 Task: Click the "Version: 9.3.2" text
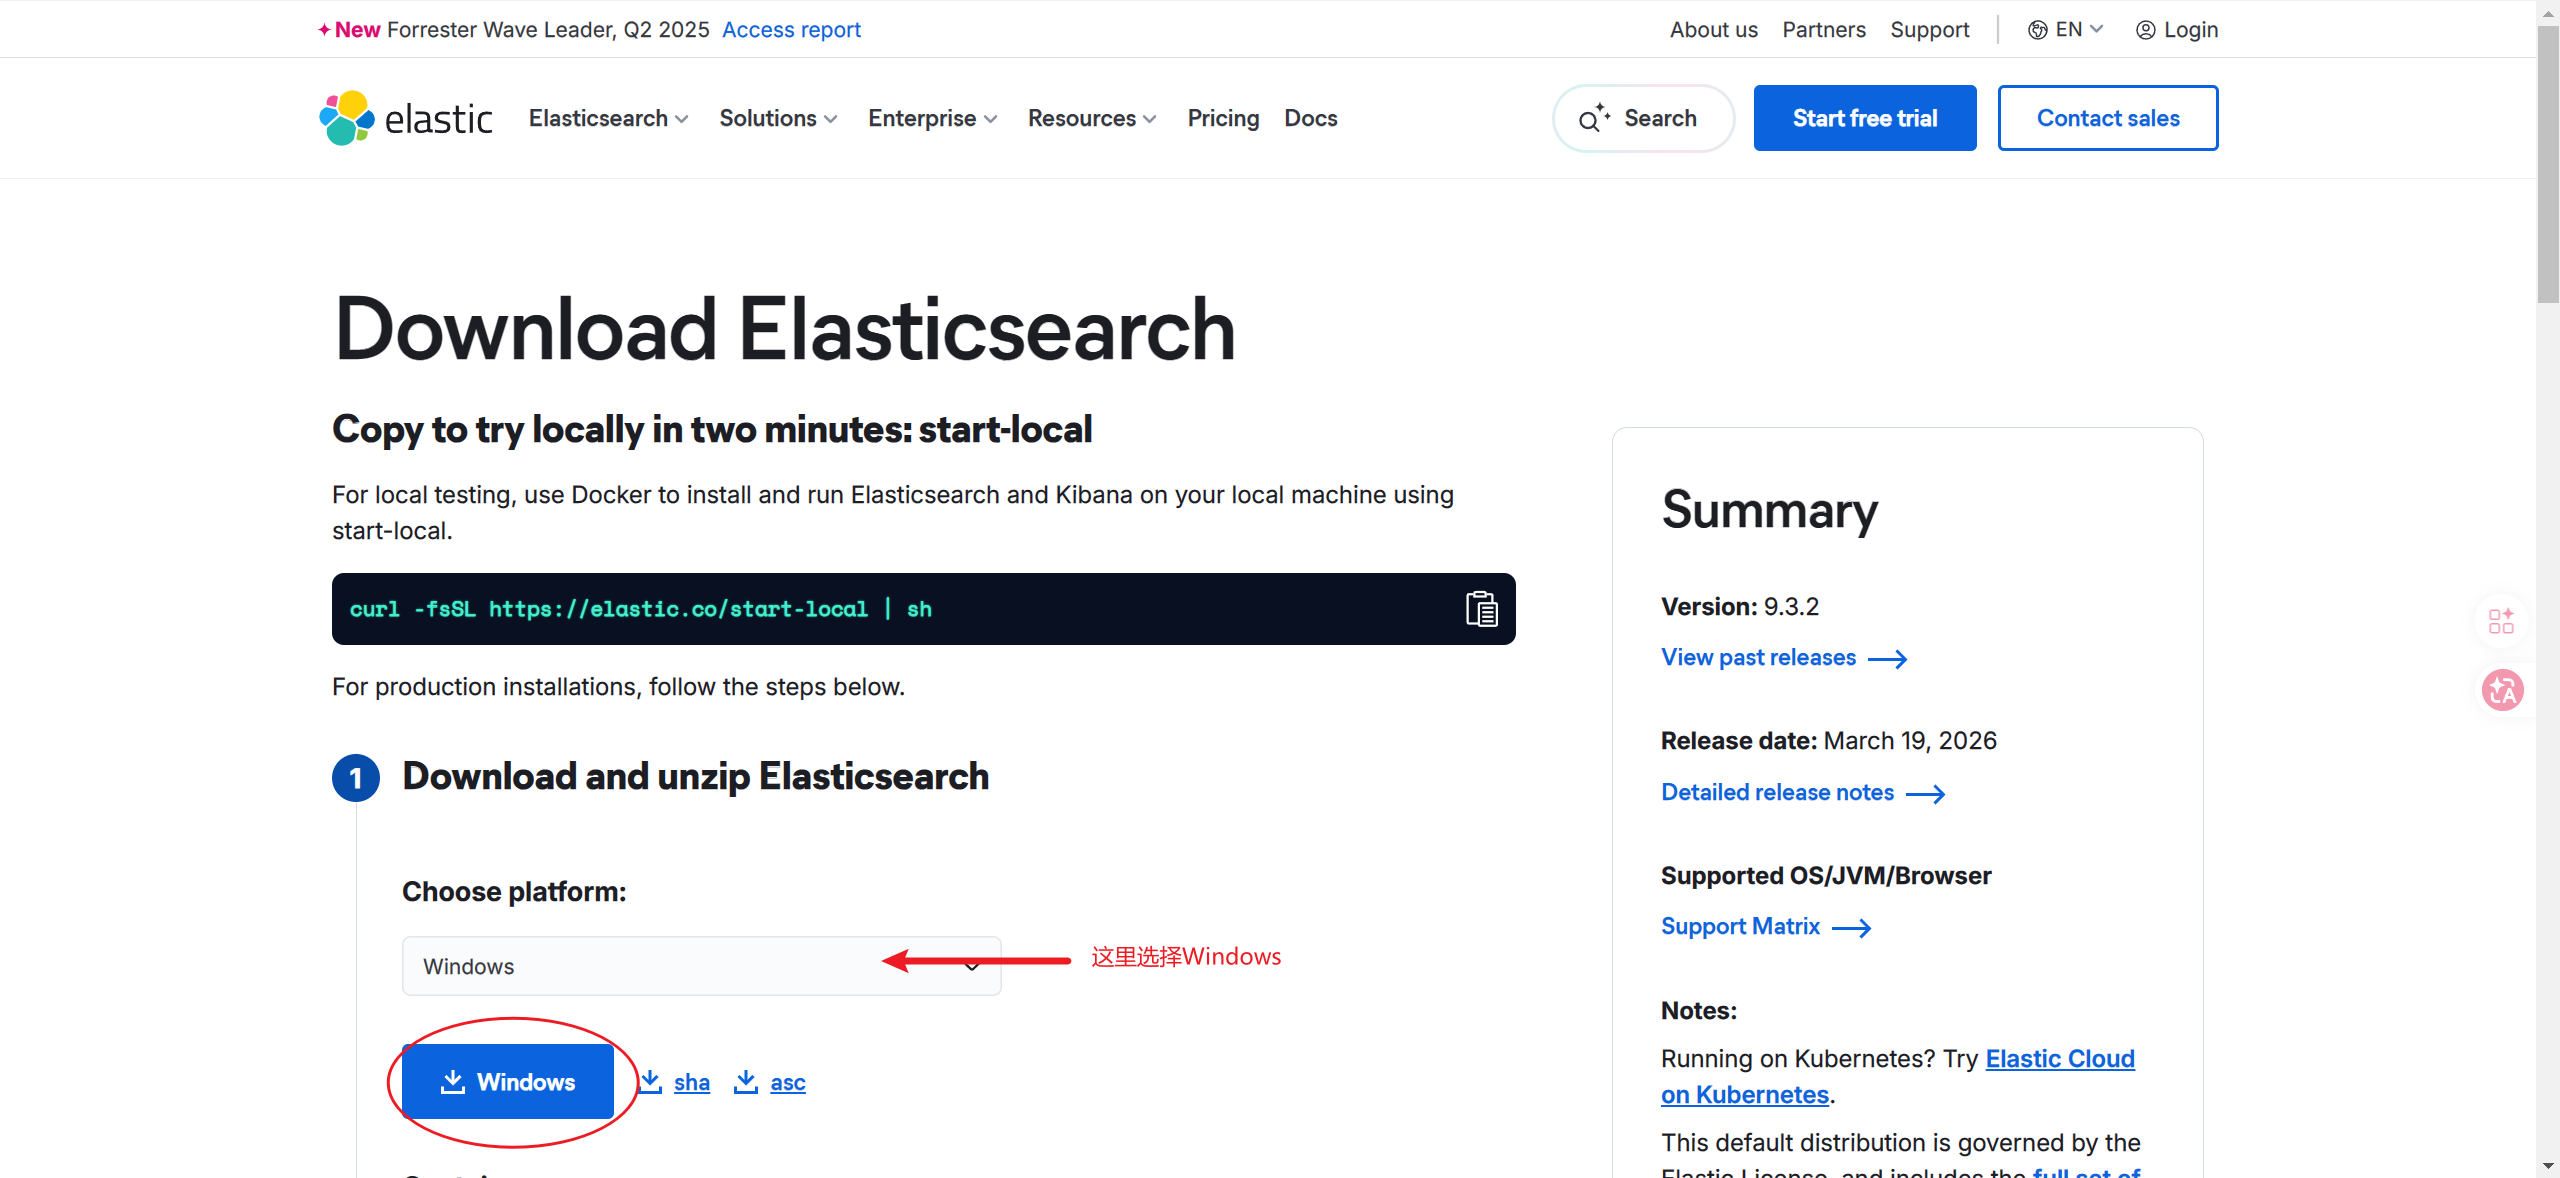(1739, 607)
